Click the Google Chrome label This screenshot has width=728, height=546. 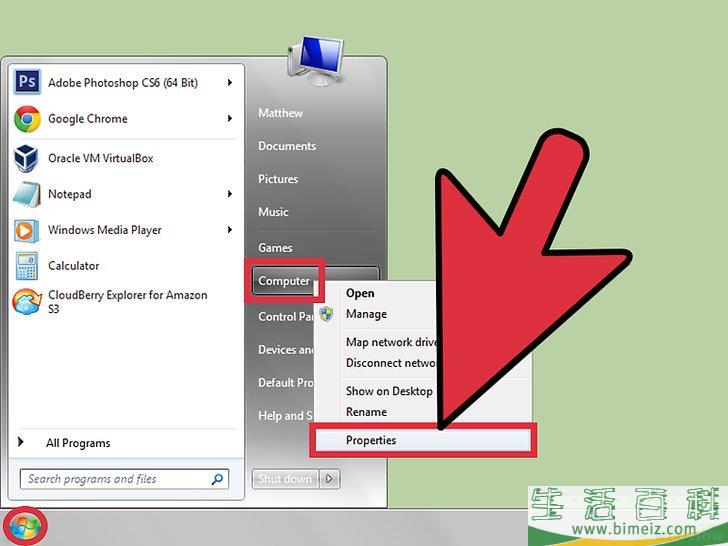[88, 119]
